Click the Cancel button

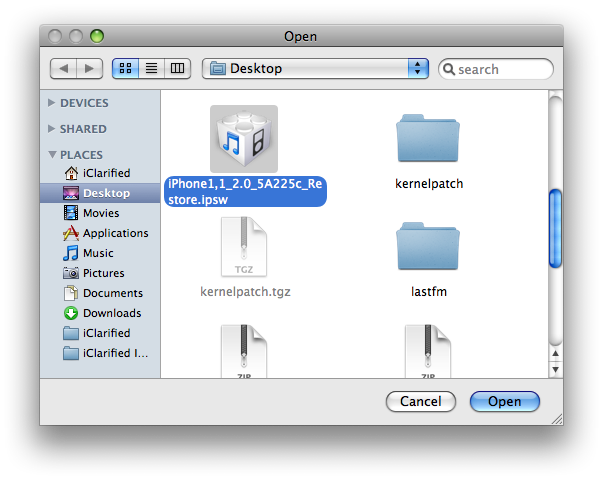coord(420,401)
